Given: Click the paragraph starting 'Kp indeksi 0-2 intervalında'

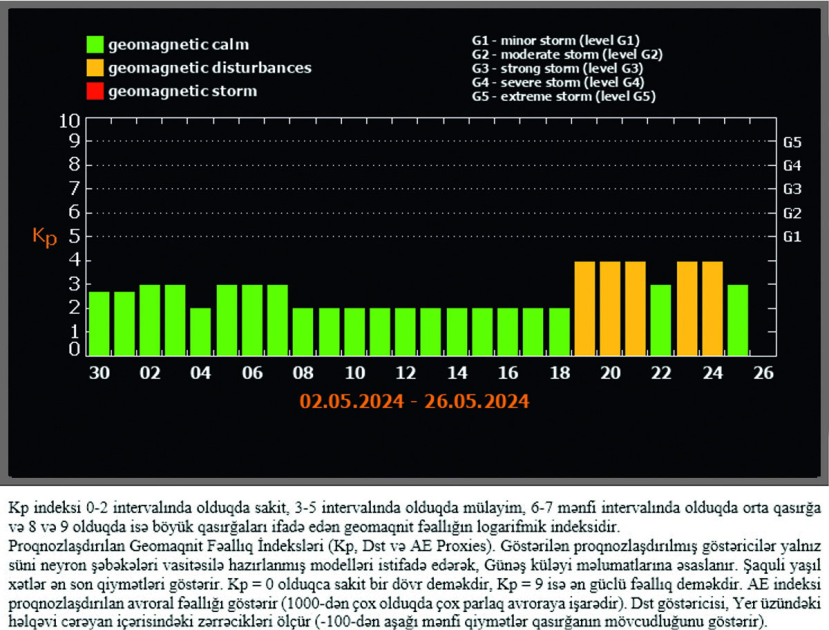Looking at the screenshot, I should coord(414,517).
